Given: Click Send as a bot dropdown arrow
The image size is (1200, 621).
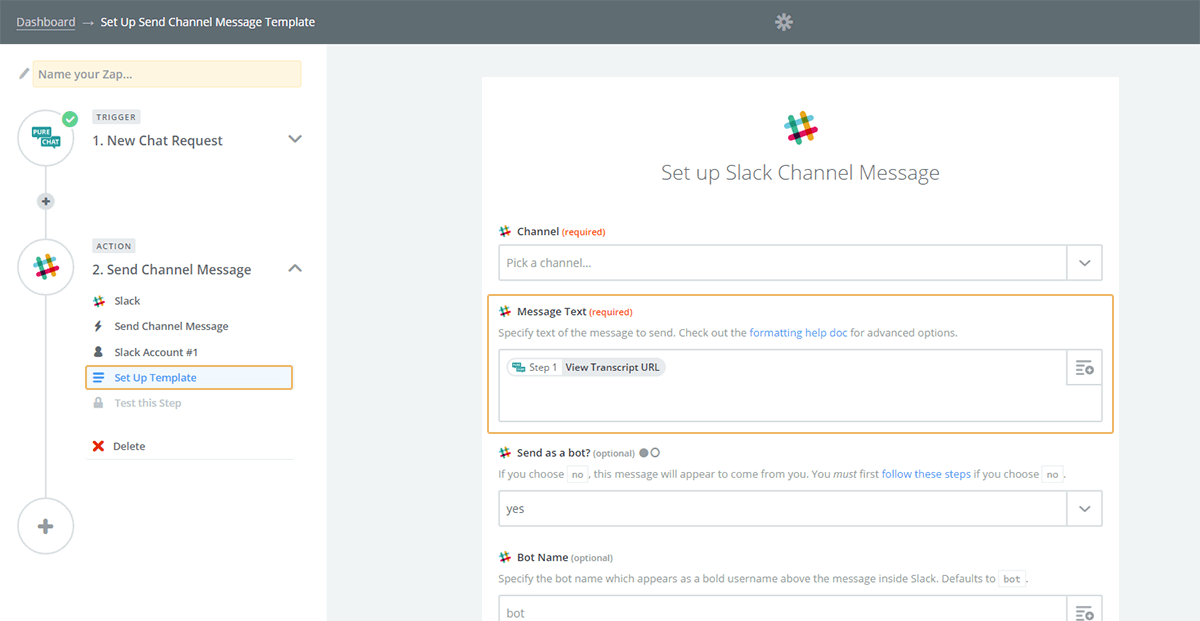Looking at the screenshot, I should 1085,508.
